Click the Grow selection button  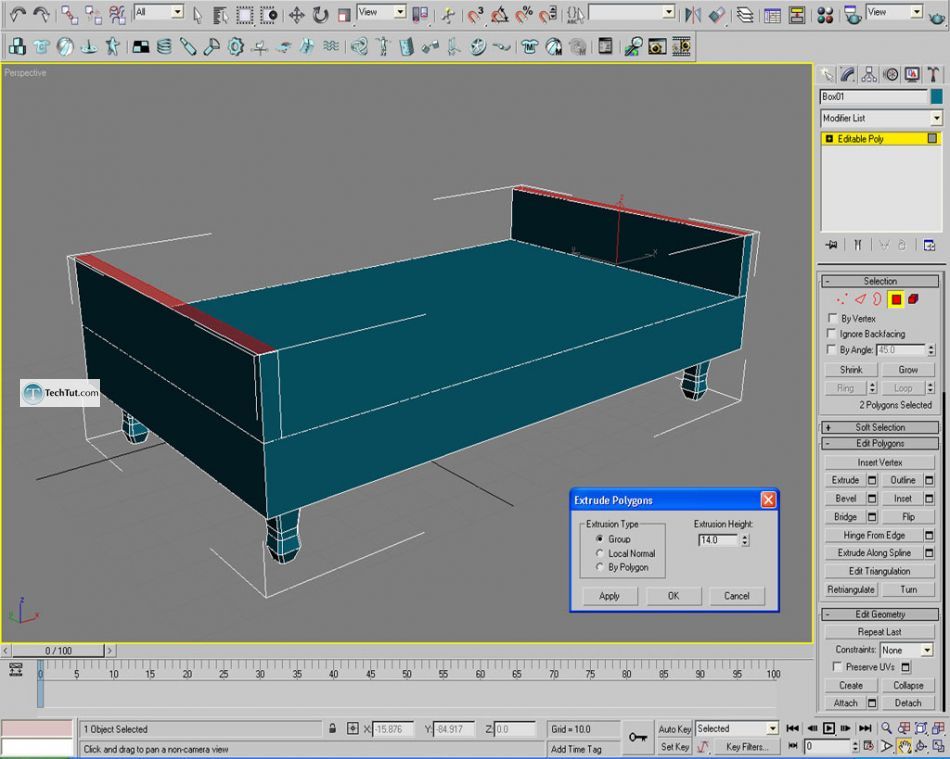click(908, 370)
